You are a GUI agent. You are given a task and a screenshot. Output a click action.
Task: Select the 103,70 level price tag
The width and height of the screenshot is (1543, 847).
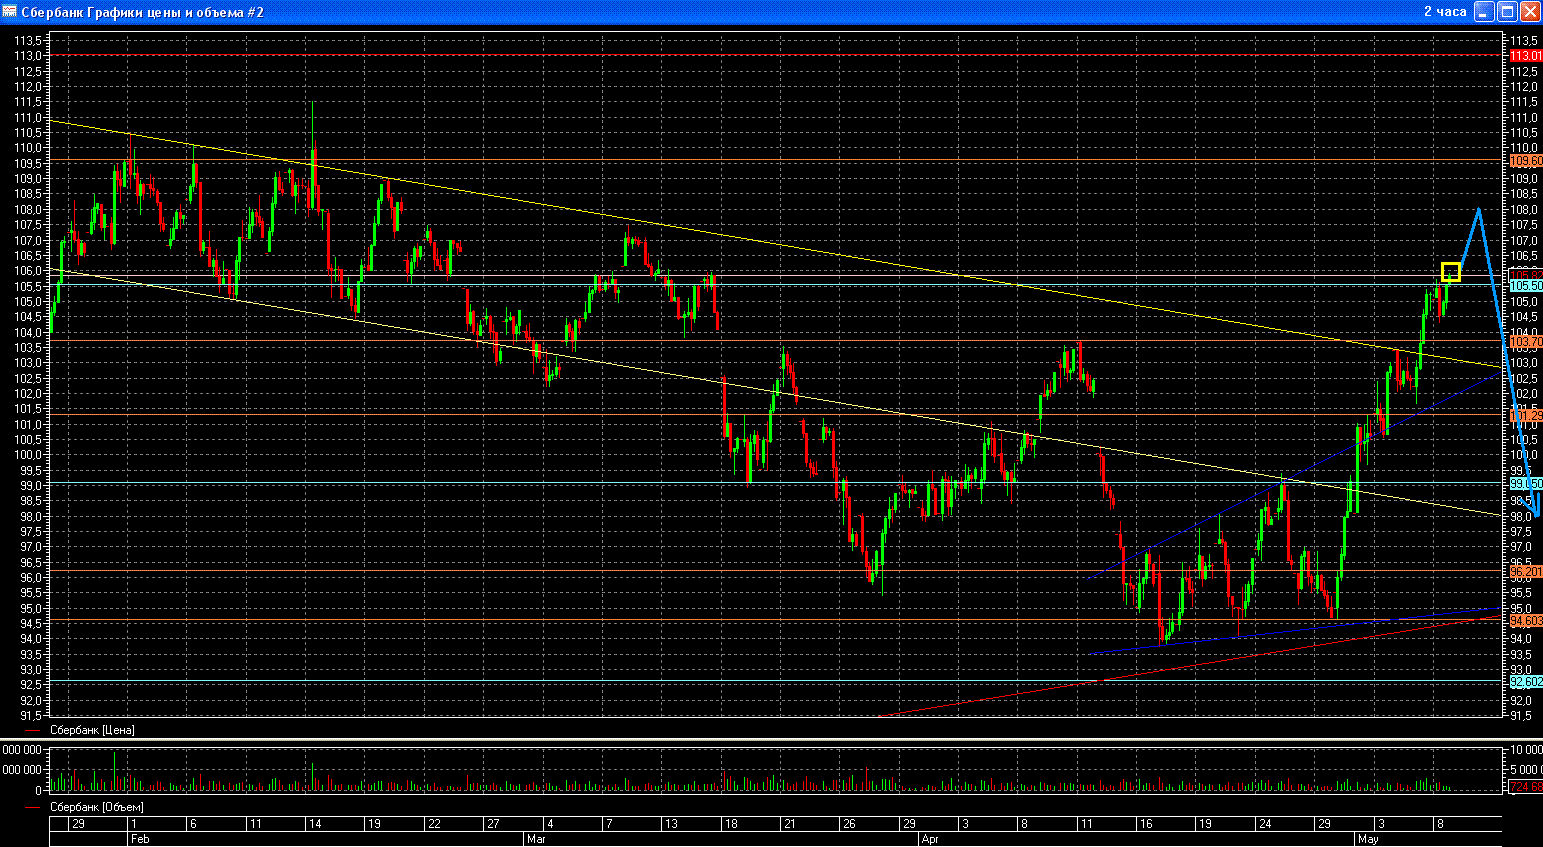click(x=1525, y=342)
